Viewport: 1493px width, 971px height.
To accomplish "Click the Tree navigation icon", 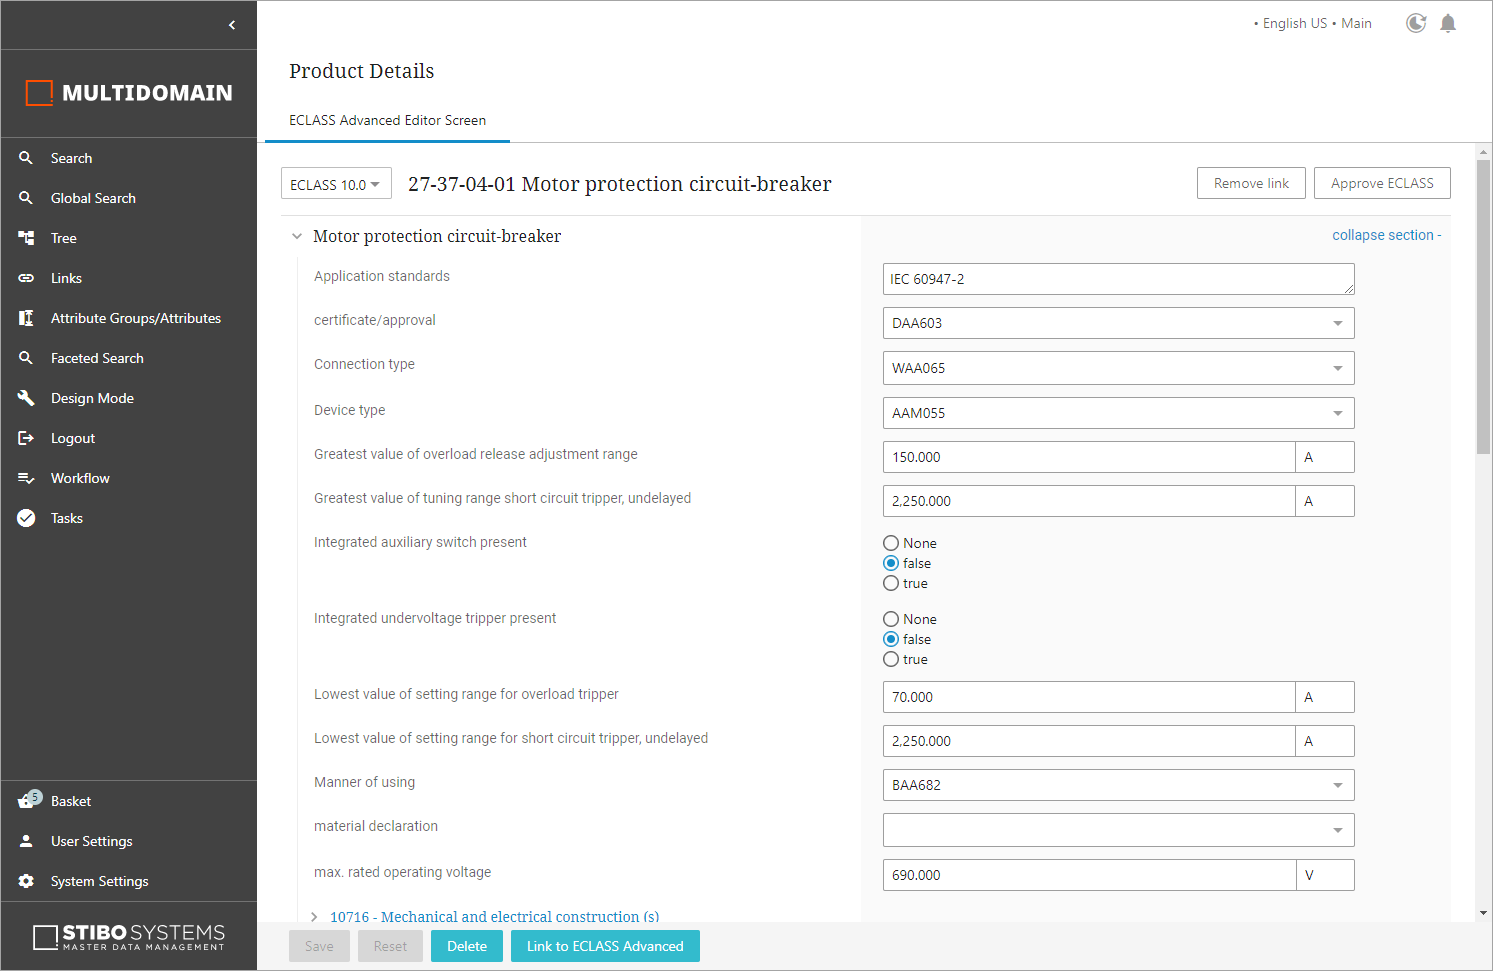I will click(26, 238).
